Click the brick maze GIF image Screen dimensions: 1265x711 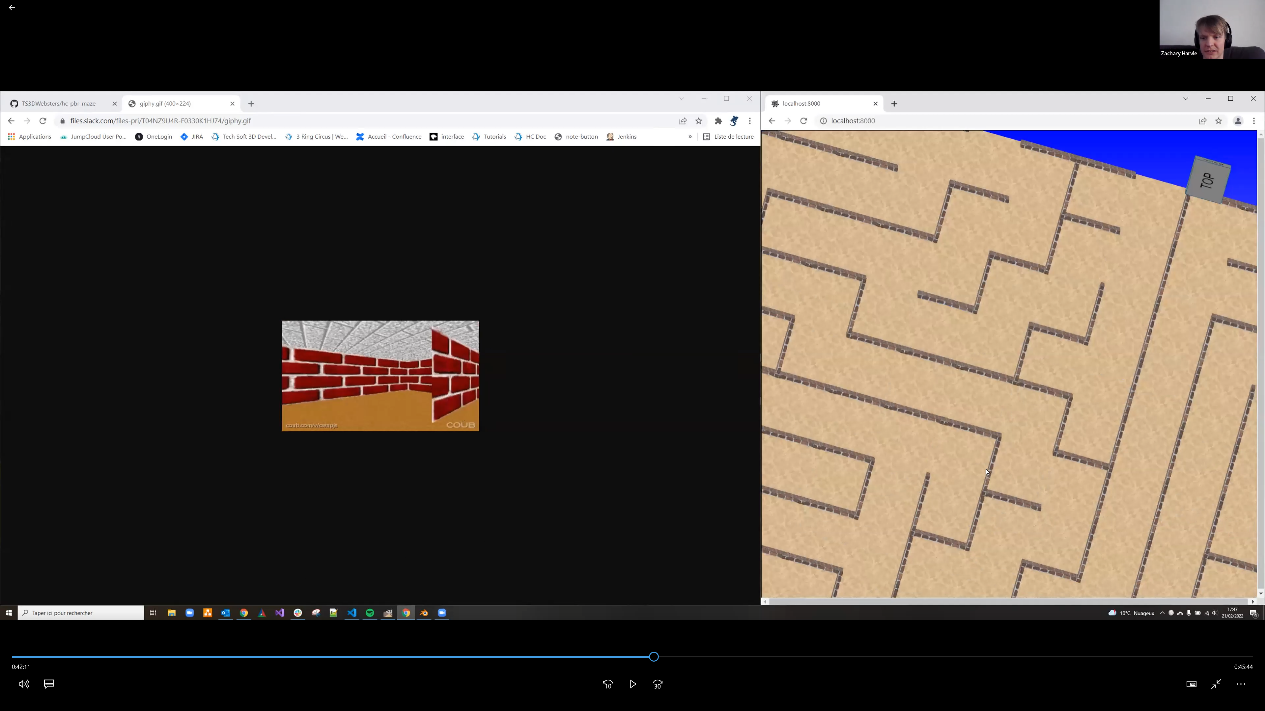click(380, 376)
